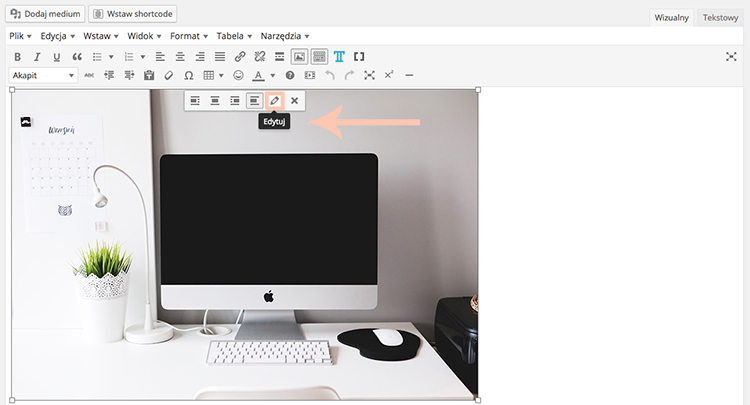750x405 pixels.
Task: Toggle the toolbar kitchen sink button
Action: (319, 57)
